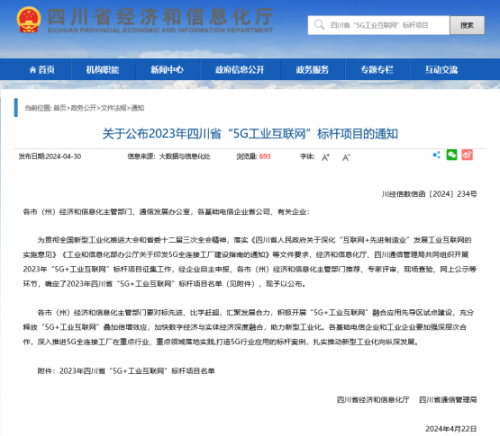Viewport: 500px width, 436px height.
Task: Open 政务服务 navigation menu
Action: [x=312, y=70]
